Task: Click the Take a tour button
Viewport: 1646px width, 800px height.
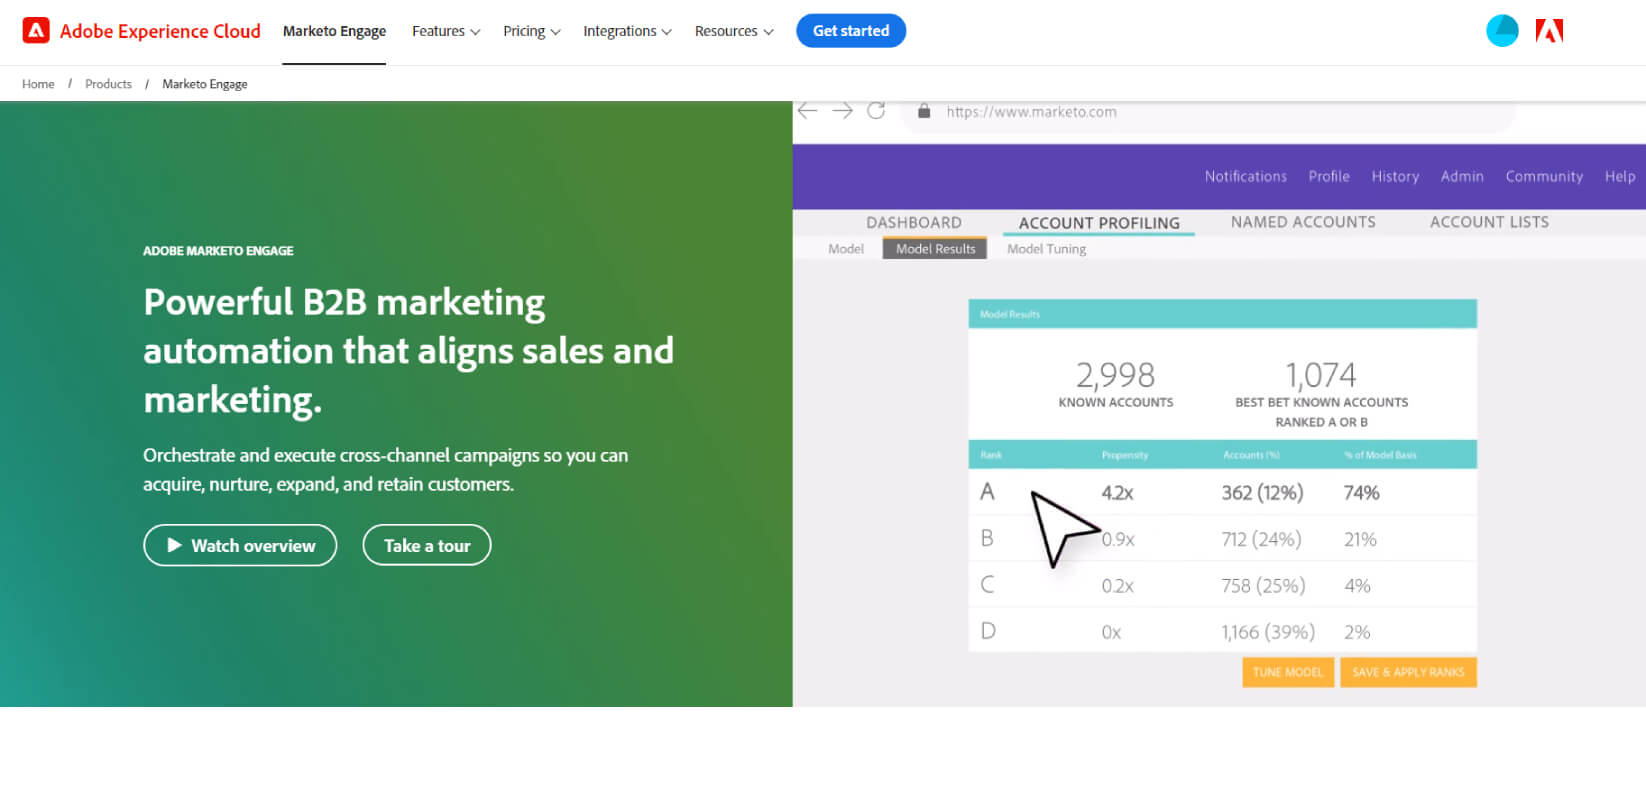Action: (427, 545)
